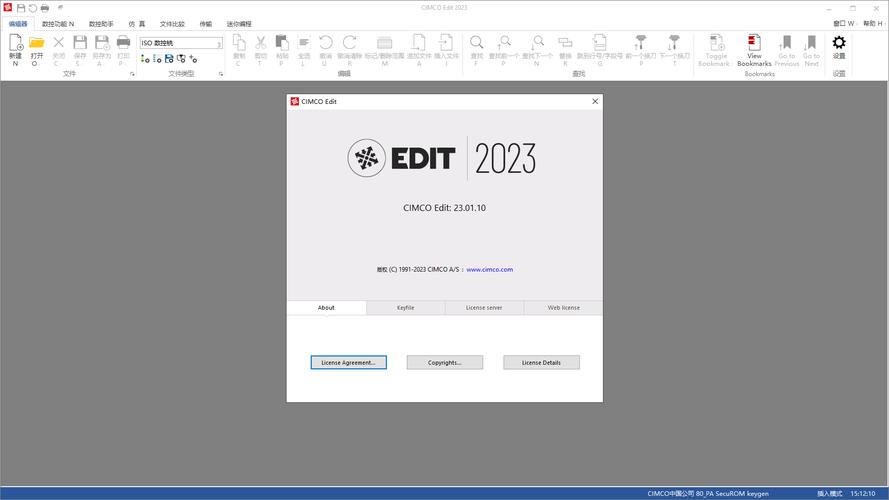Select the About tab in dialog
Image resolution: width=889 pixels, height=500 pixels.
(326, 307)
